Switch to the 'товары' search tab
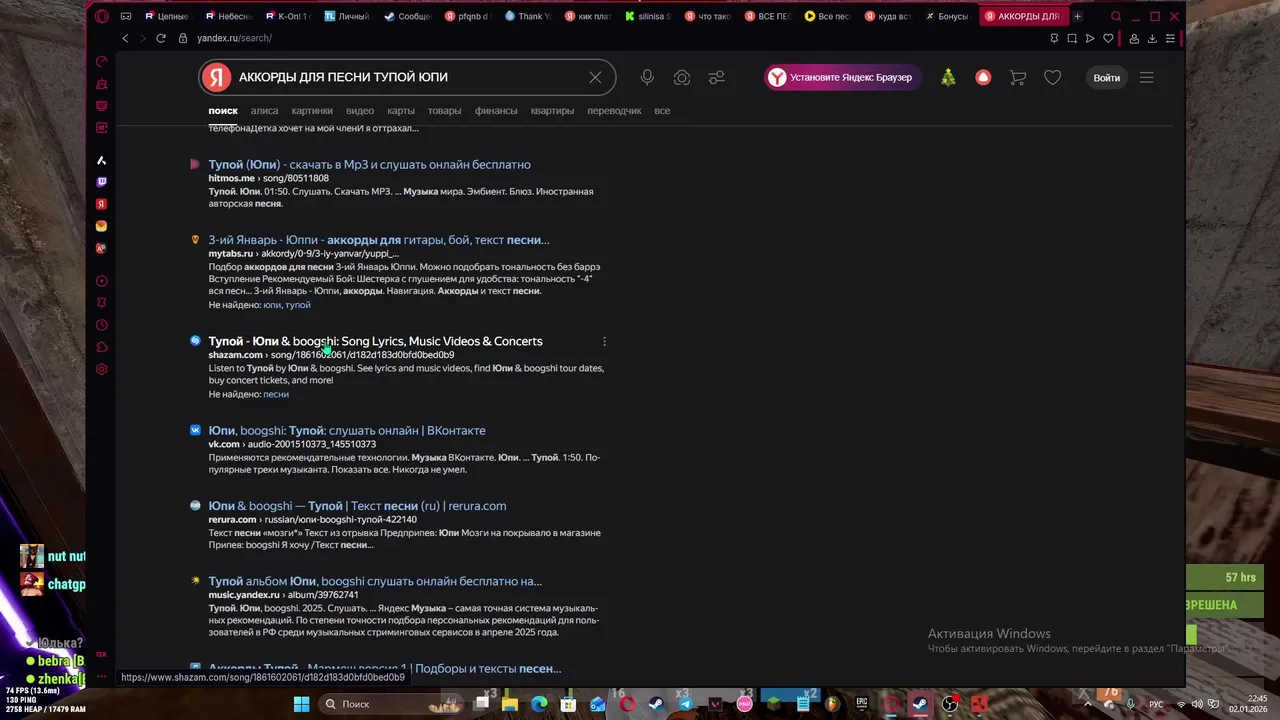The width and height of the screenshot is (1280, 720). pyautogui.click(x=444, y=111)
